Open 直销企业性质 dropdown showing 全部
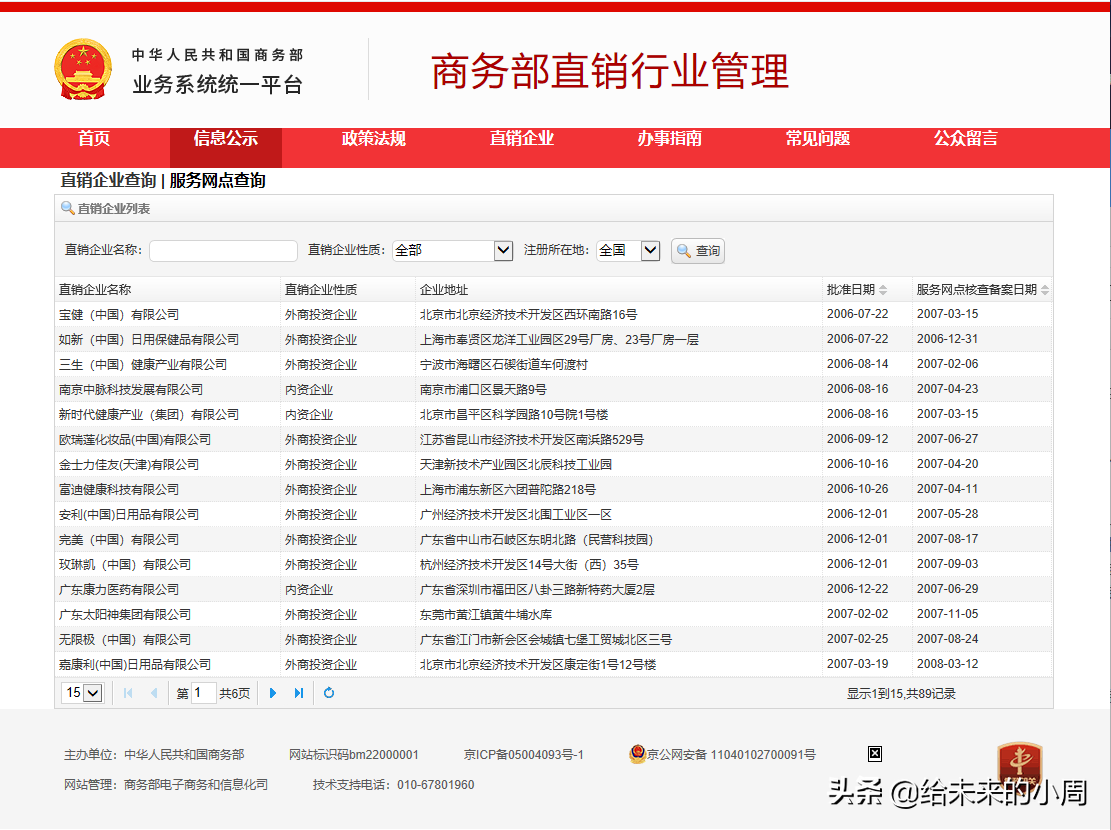This screenshot has height=830, width=1111. pyautogui.click(x=453, y=250)
